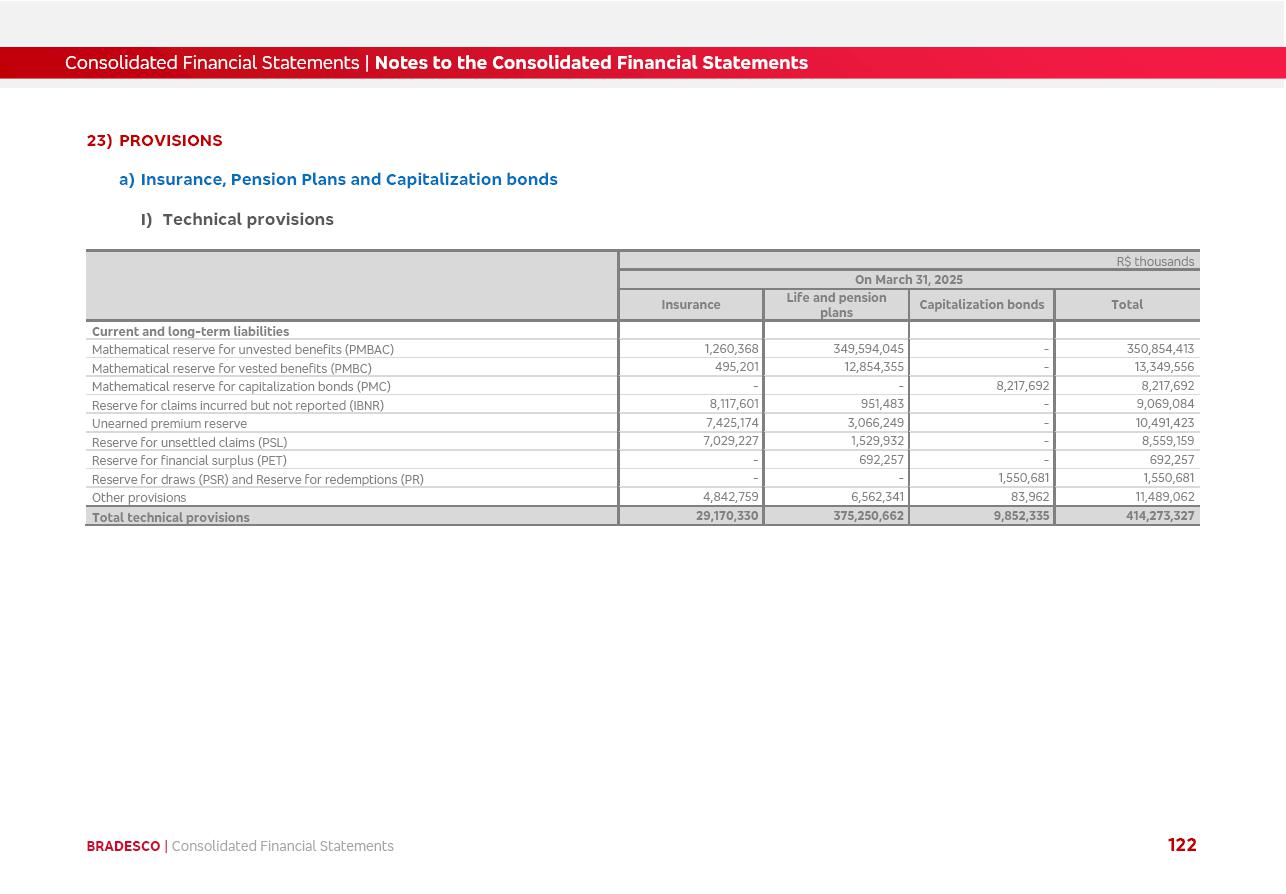
Task: Click the Insurance total cell 29,170,330
Action: click(726, 516)
